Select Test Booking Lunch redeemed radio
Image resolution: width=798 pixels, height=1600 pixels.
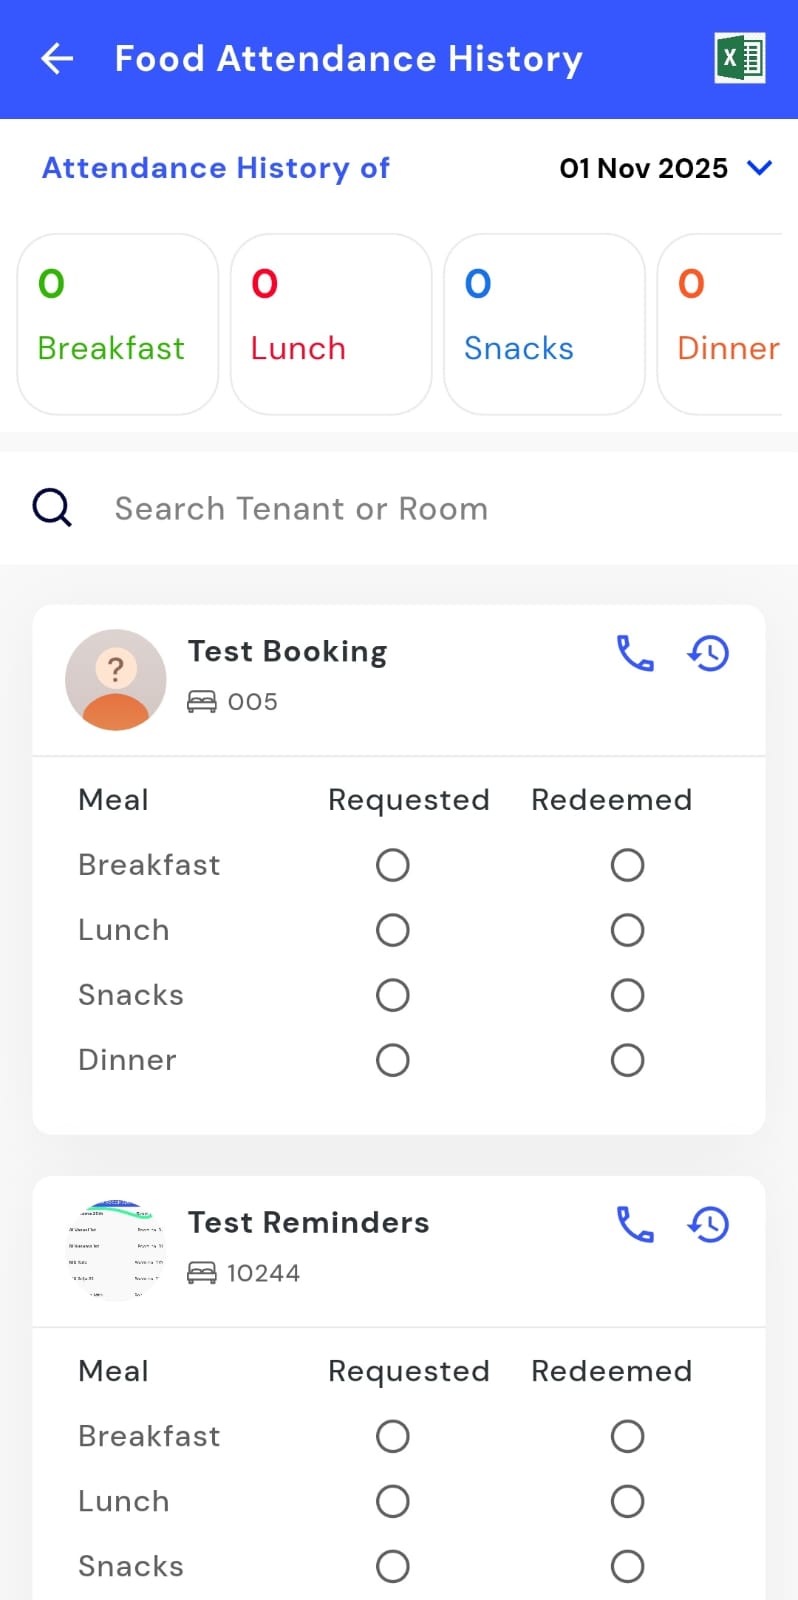pos(627,930)
